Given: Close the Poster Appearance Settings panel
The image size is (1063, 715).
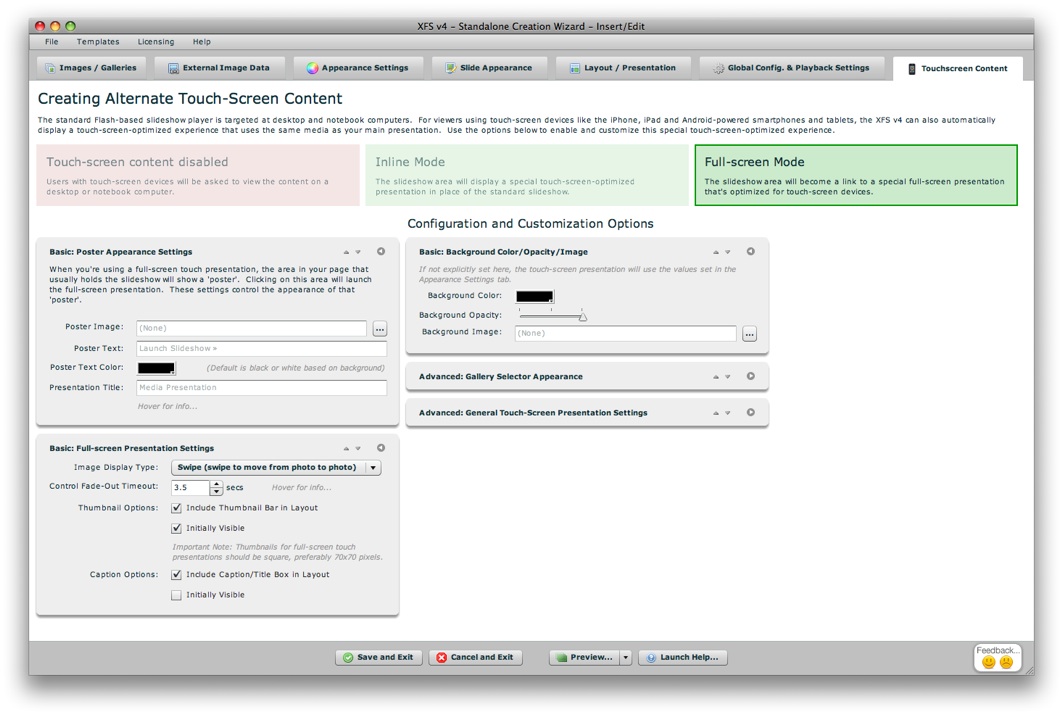Looking at the screenshot, I should click(x=381, y=252).
